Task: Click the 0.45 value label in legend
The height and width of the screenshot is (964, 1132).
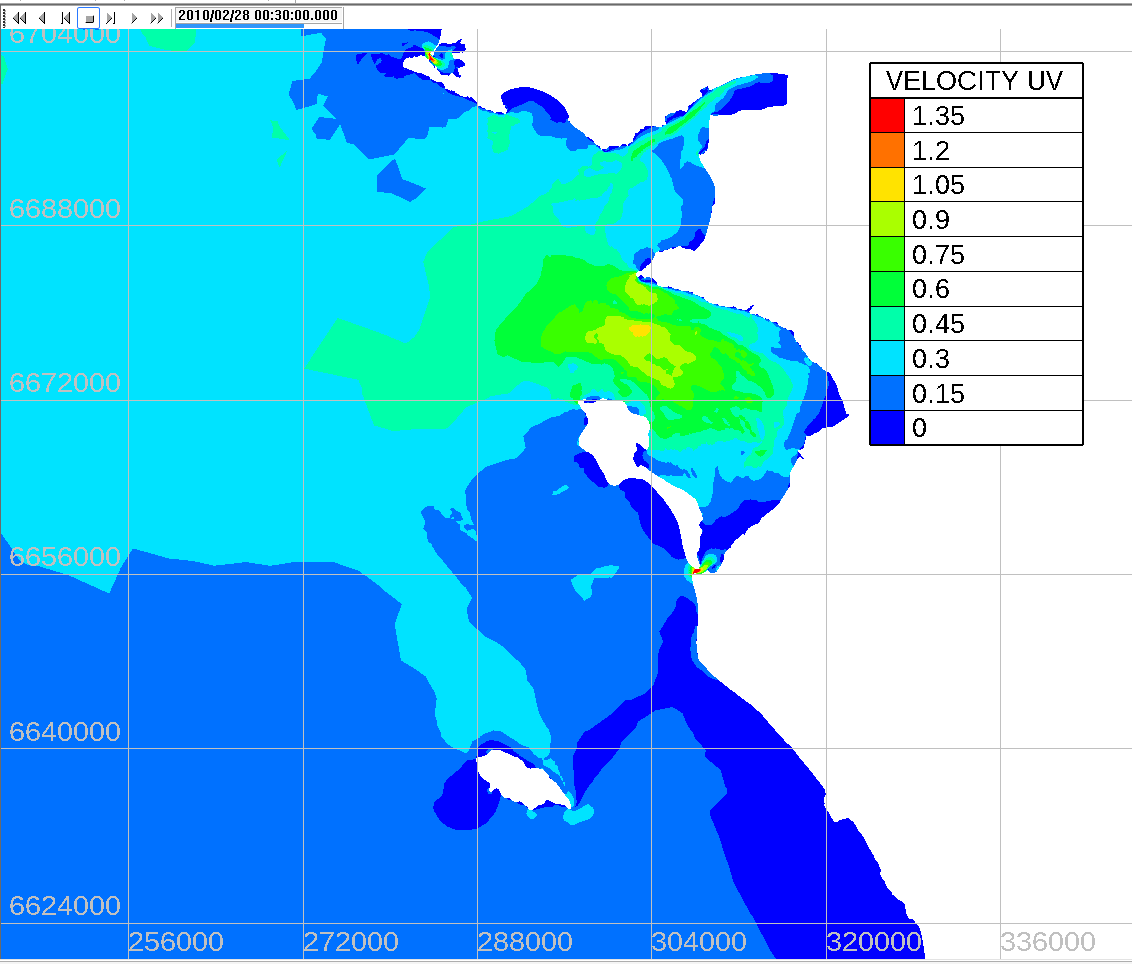Action: click(x=938, y=324)
